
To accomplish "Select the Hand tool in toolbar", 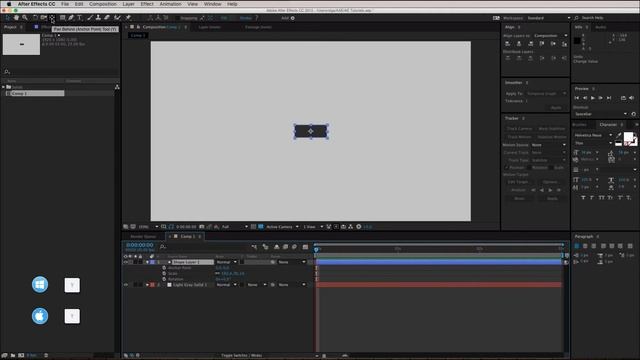I will tap(16, 18).
